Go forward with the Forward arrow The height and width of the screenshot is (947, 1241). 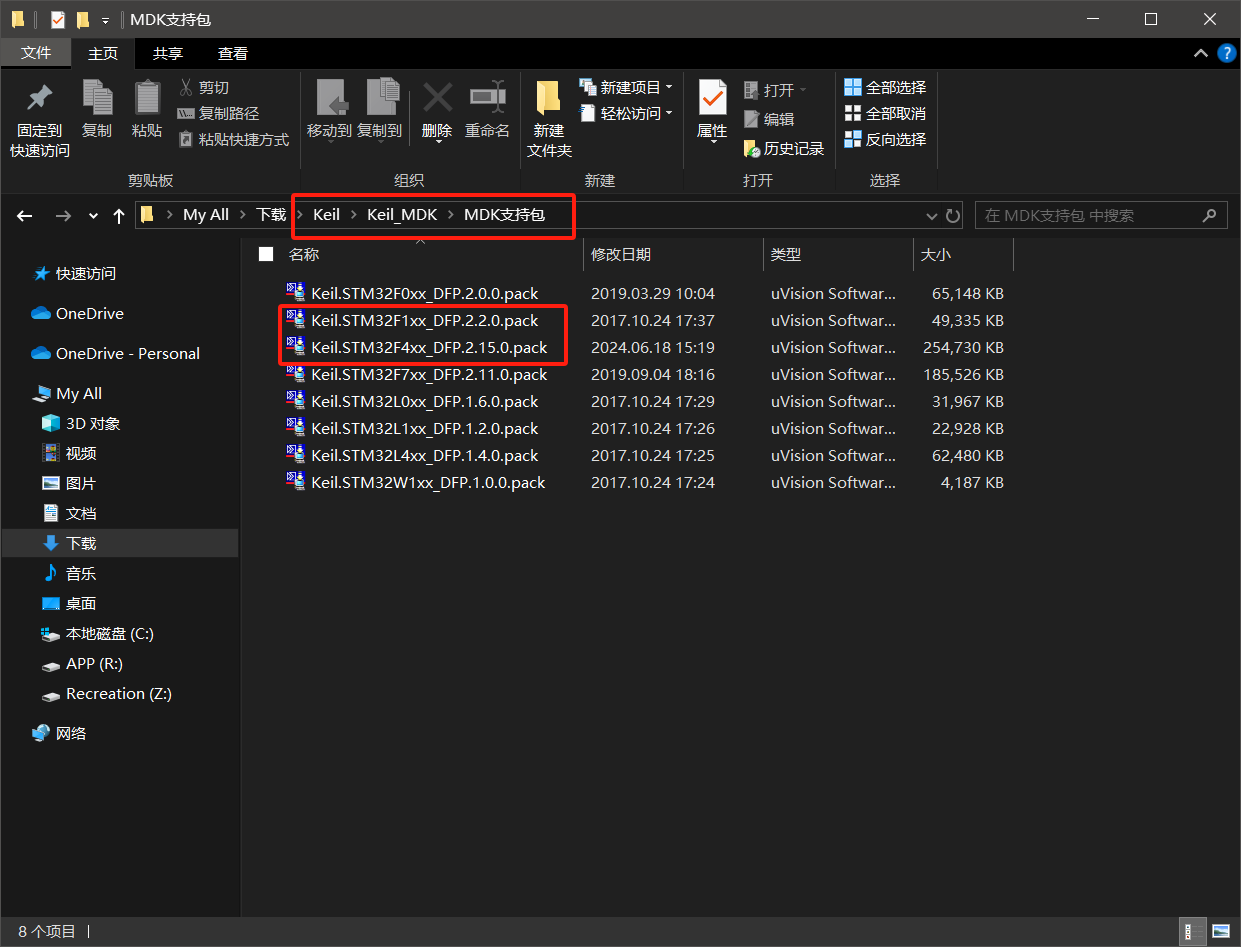(62, 215)
